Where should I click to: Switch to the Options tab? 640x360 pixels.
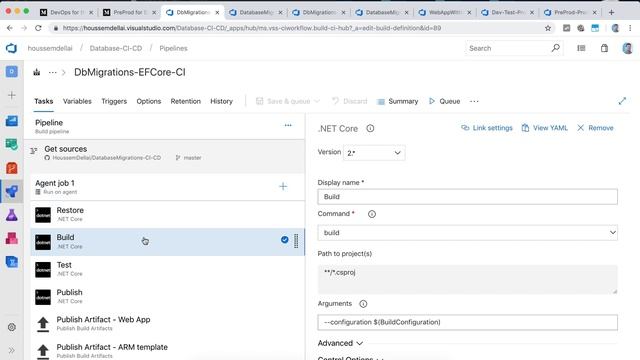pos(149,101)
